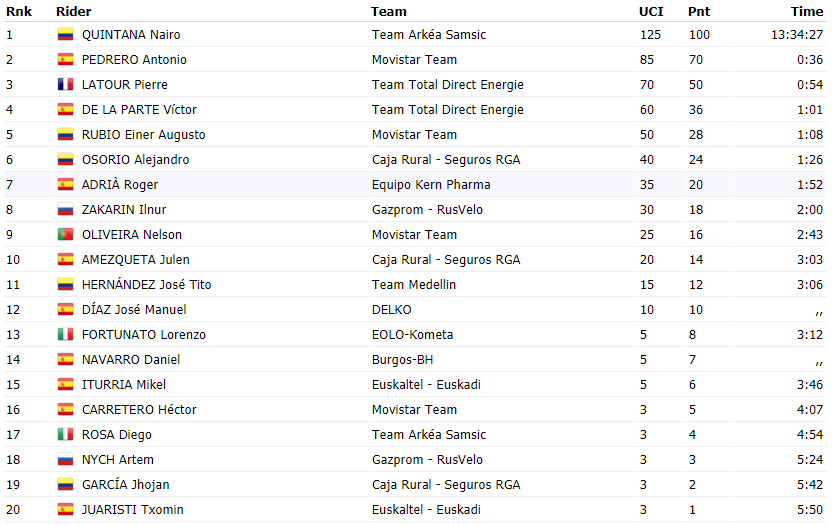The image size is (835, 525).
Task: Select rider RUBIO Einer Augusto
Action: [143, 135]
